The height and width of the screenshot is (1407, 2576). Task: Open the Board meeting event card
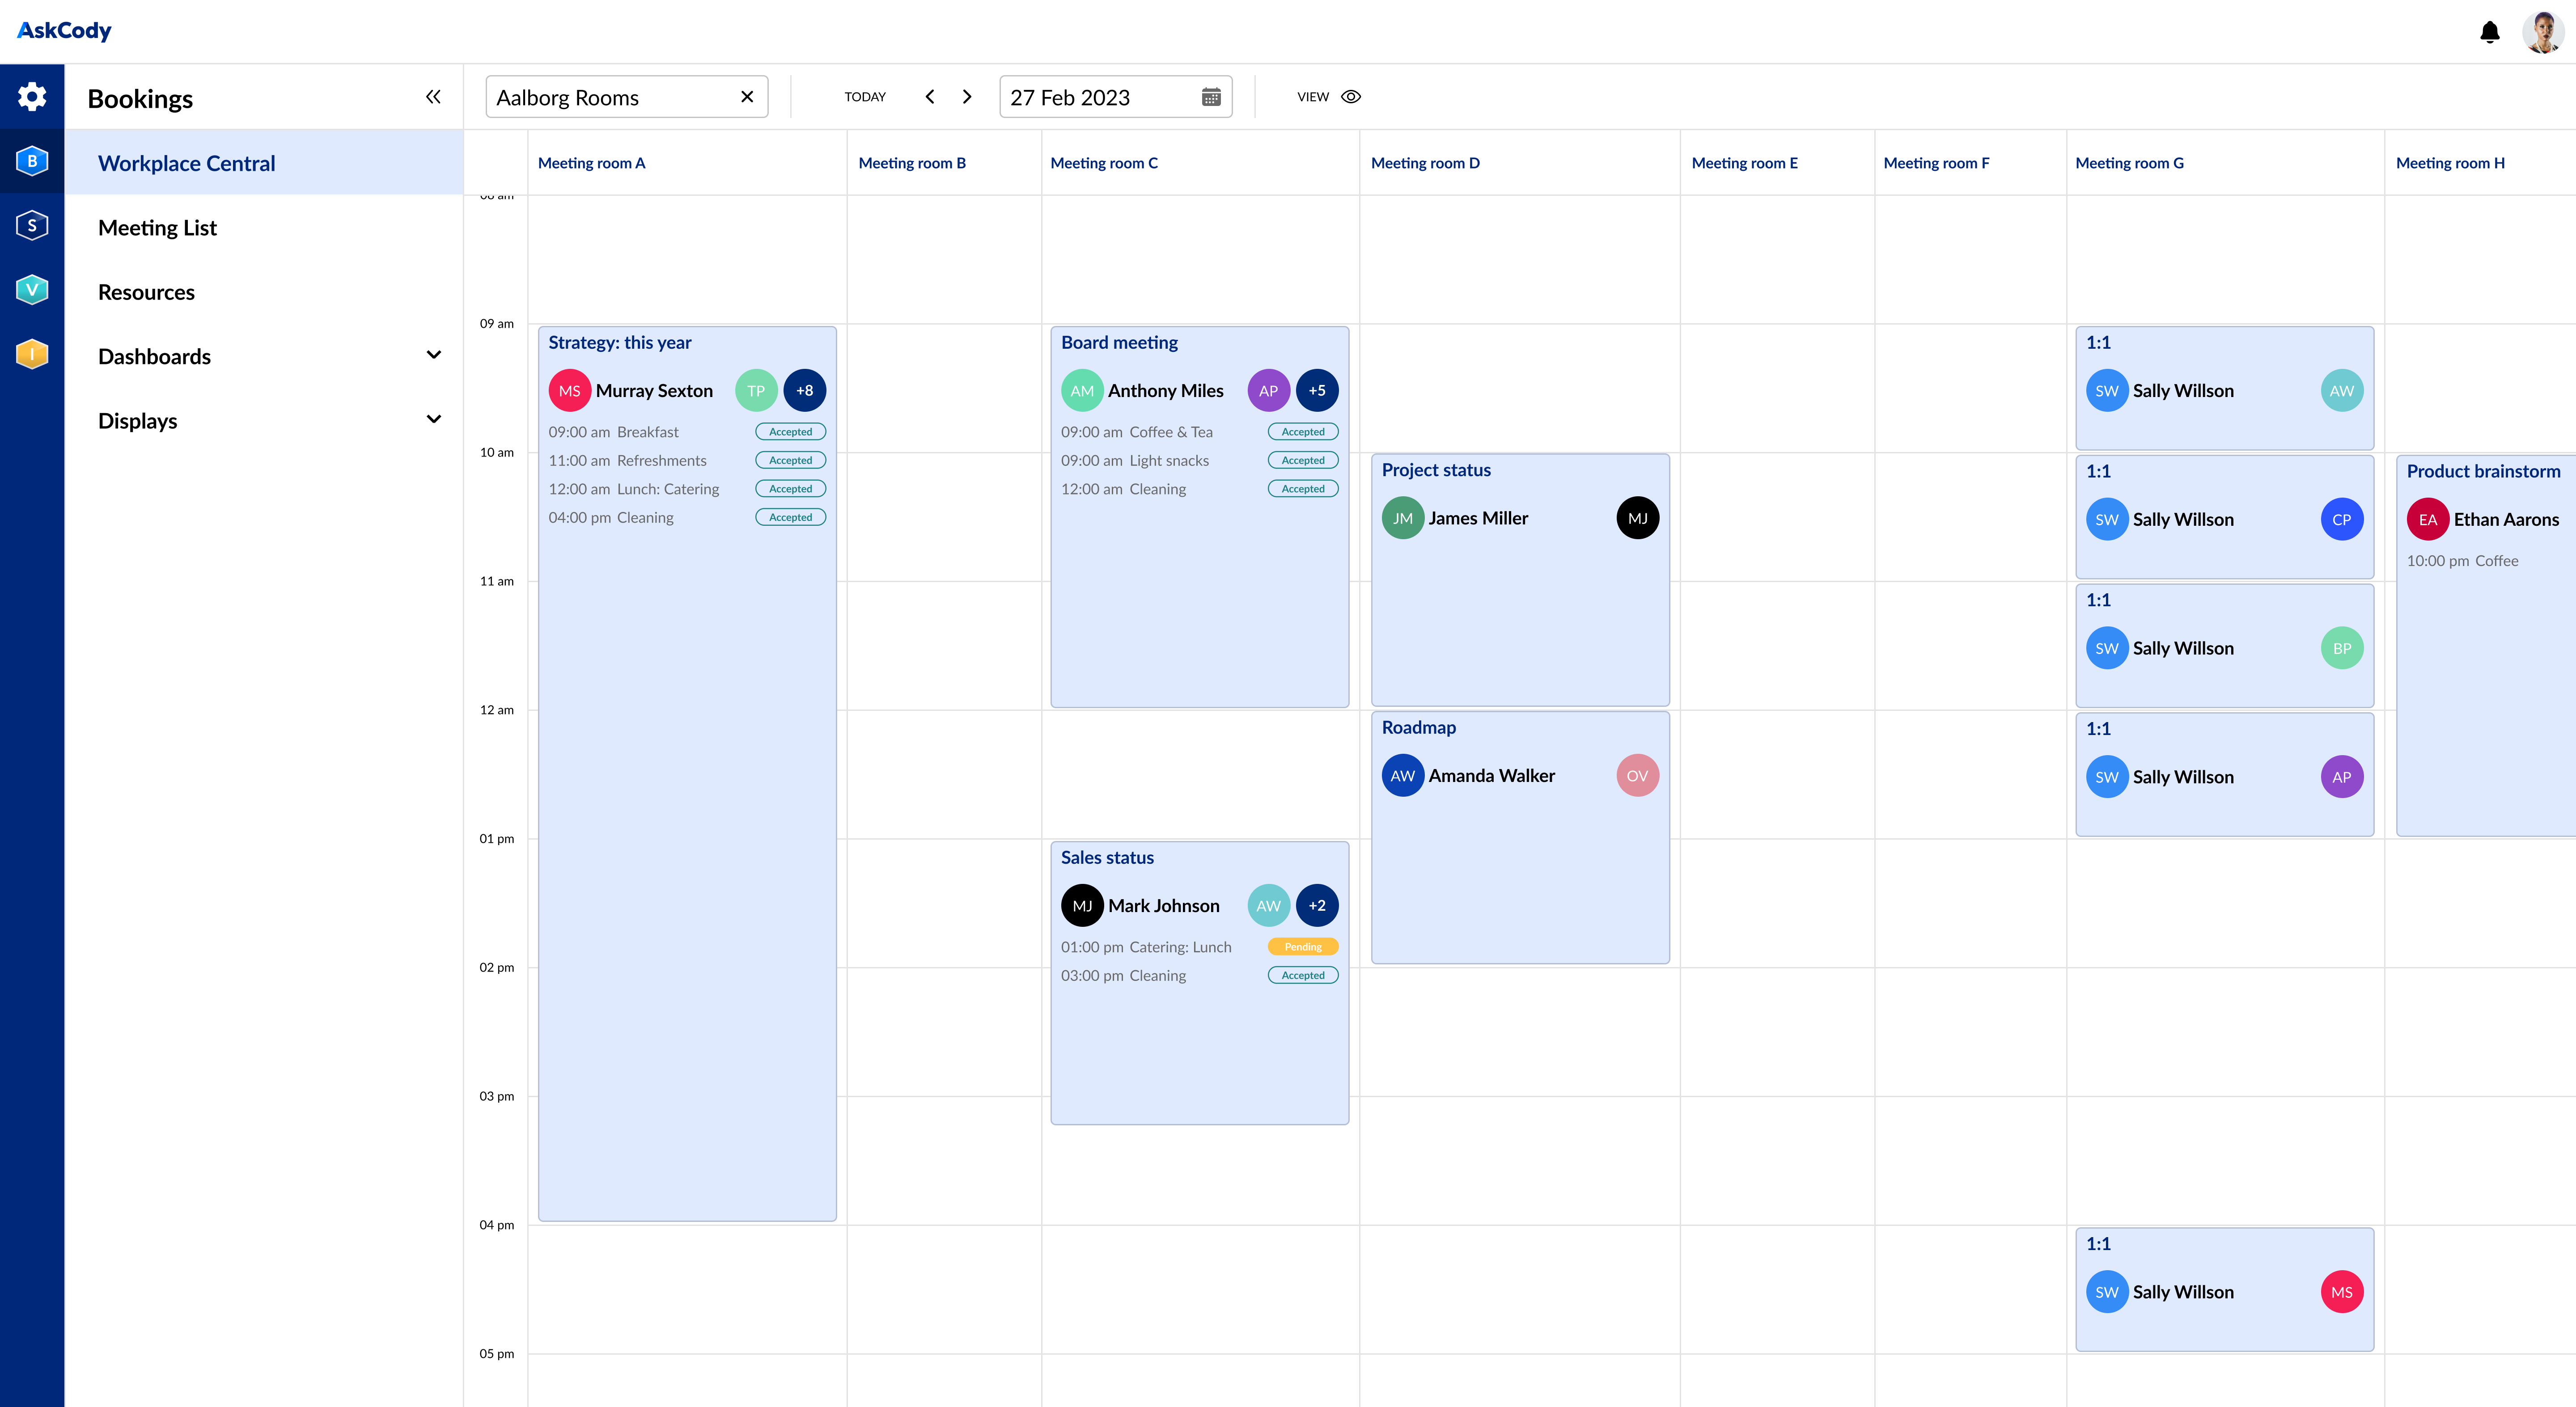pyautogui.click(x=1200, y=342)
